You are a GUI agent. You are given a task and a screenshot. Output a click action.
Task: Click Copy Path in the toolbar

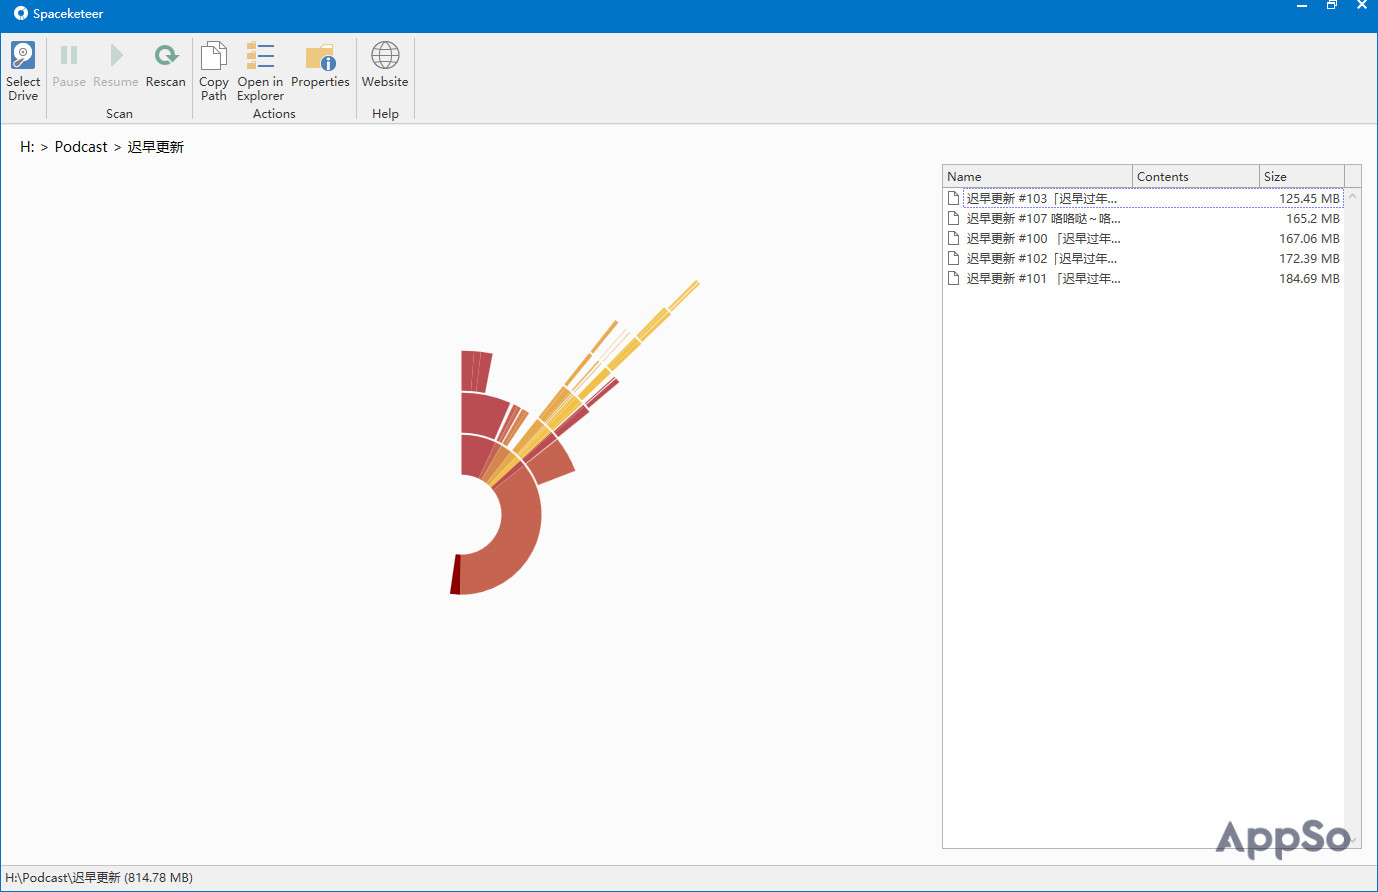tap(213, 71)
